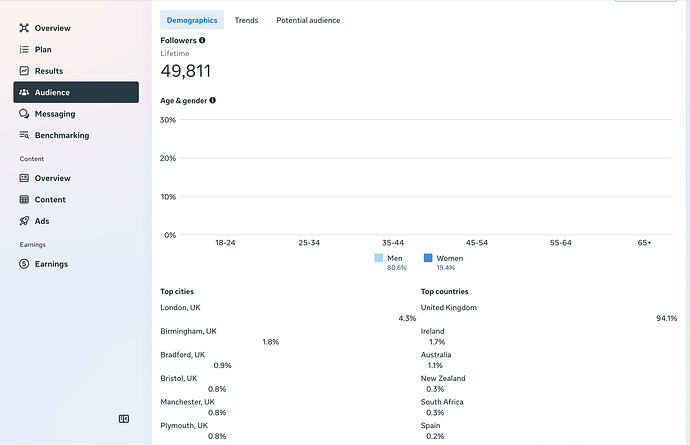Viewport: 690px width, 445px height.
Task: Click South Africa in Top countries
Action: pos(442,402)
